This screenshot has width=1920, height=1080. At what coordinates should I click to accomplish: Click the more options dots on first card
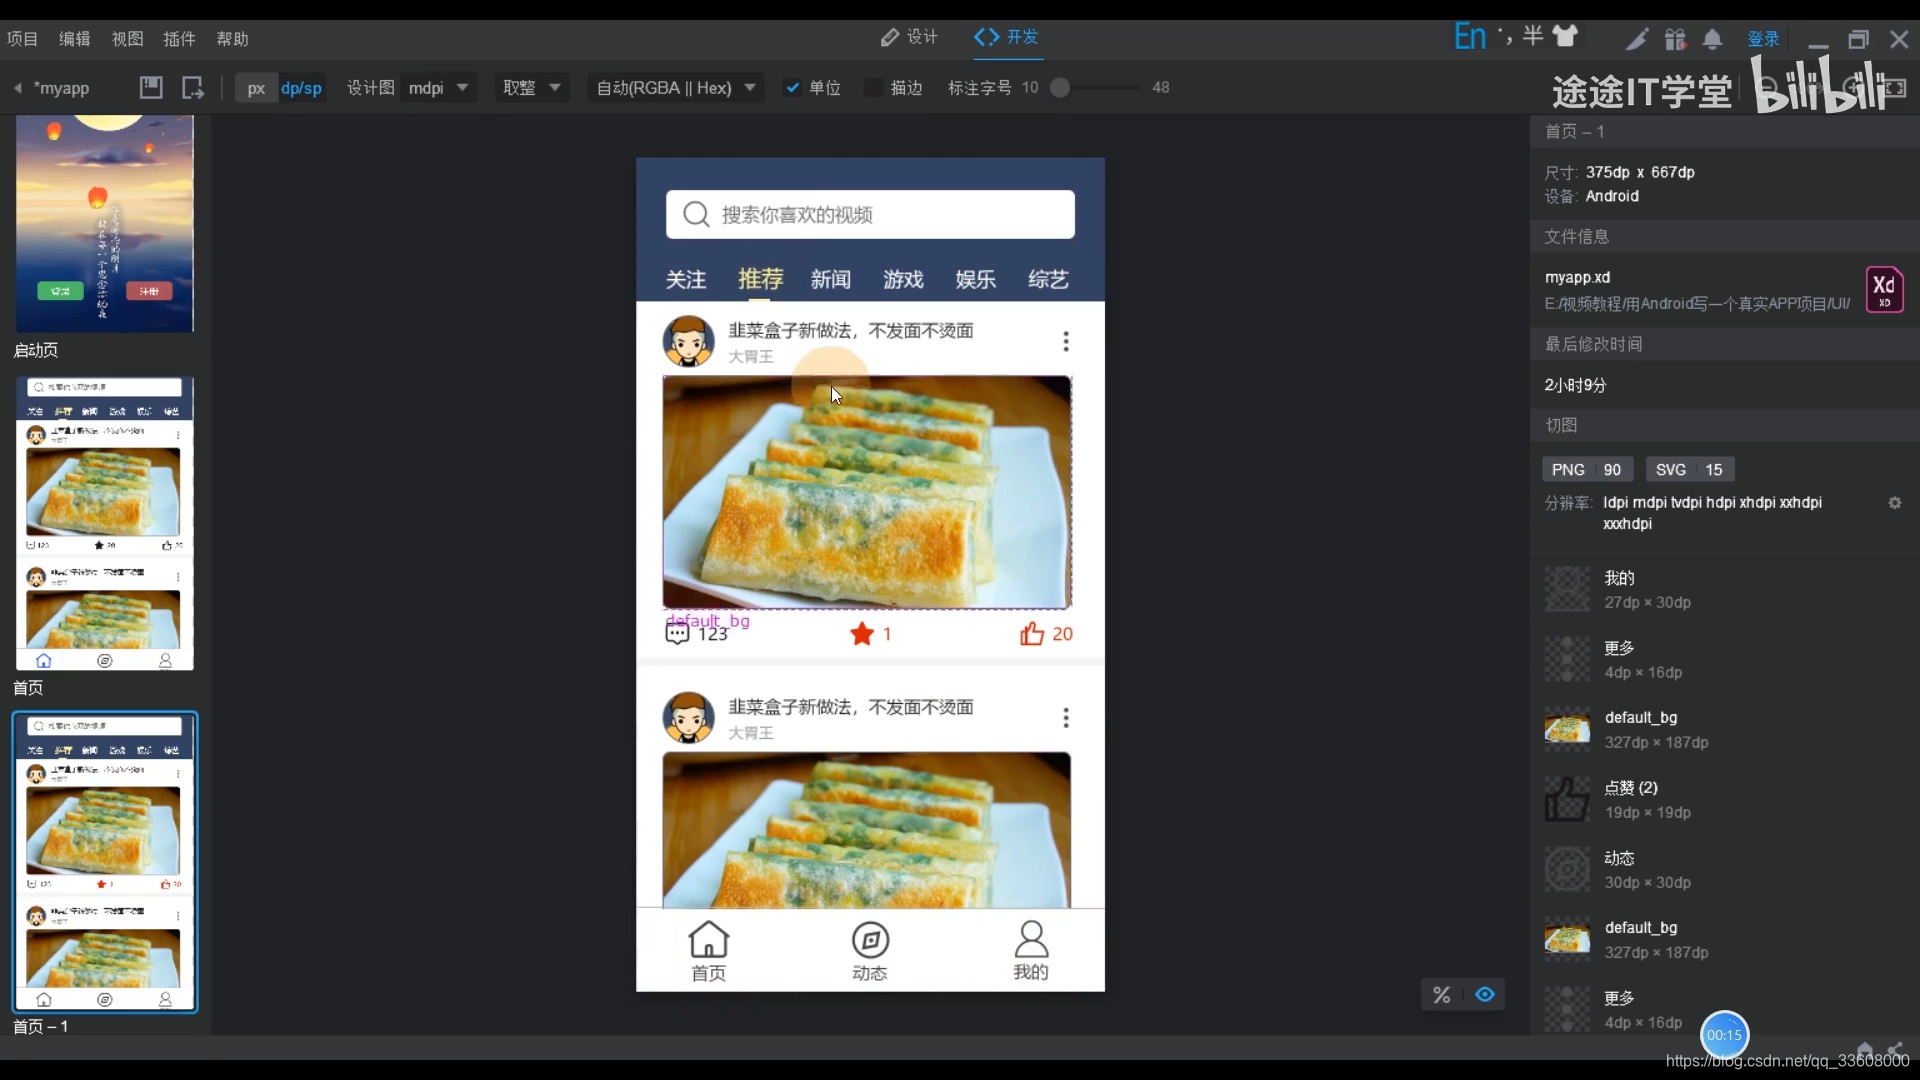click(x=1066, y=342)
